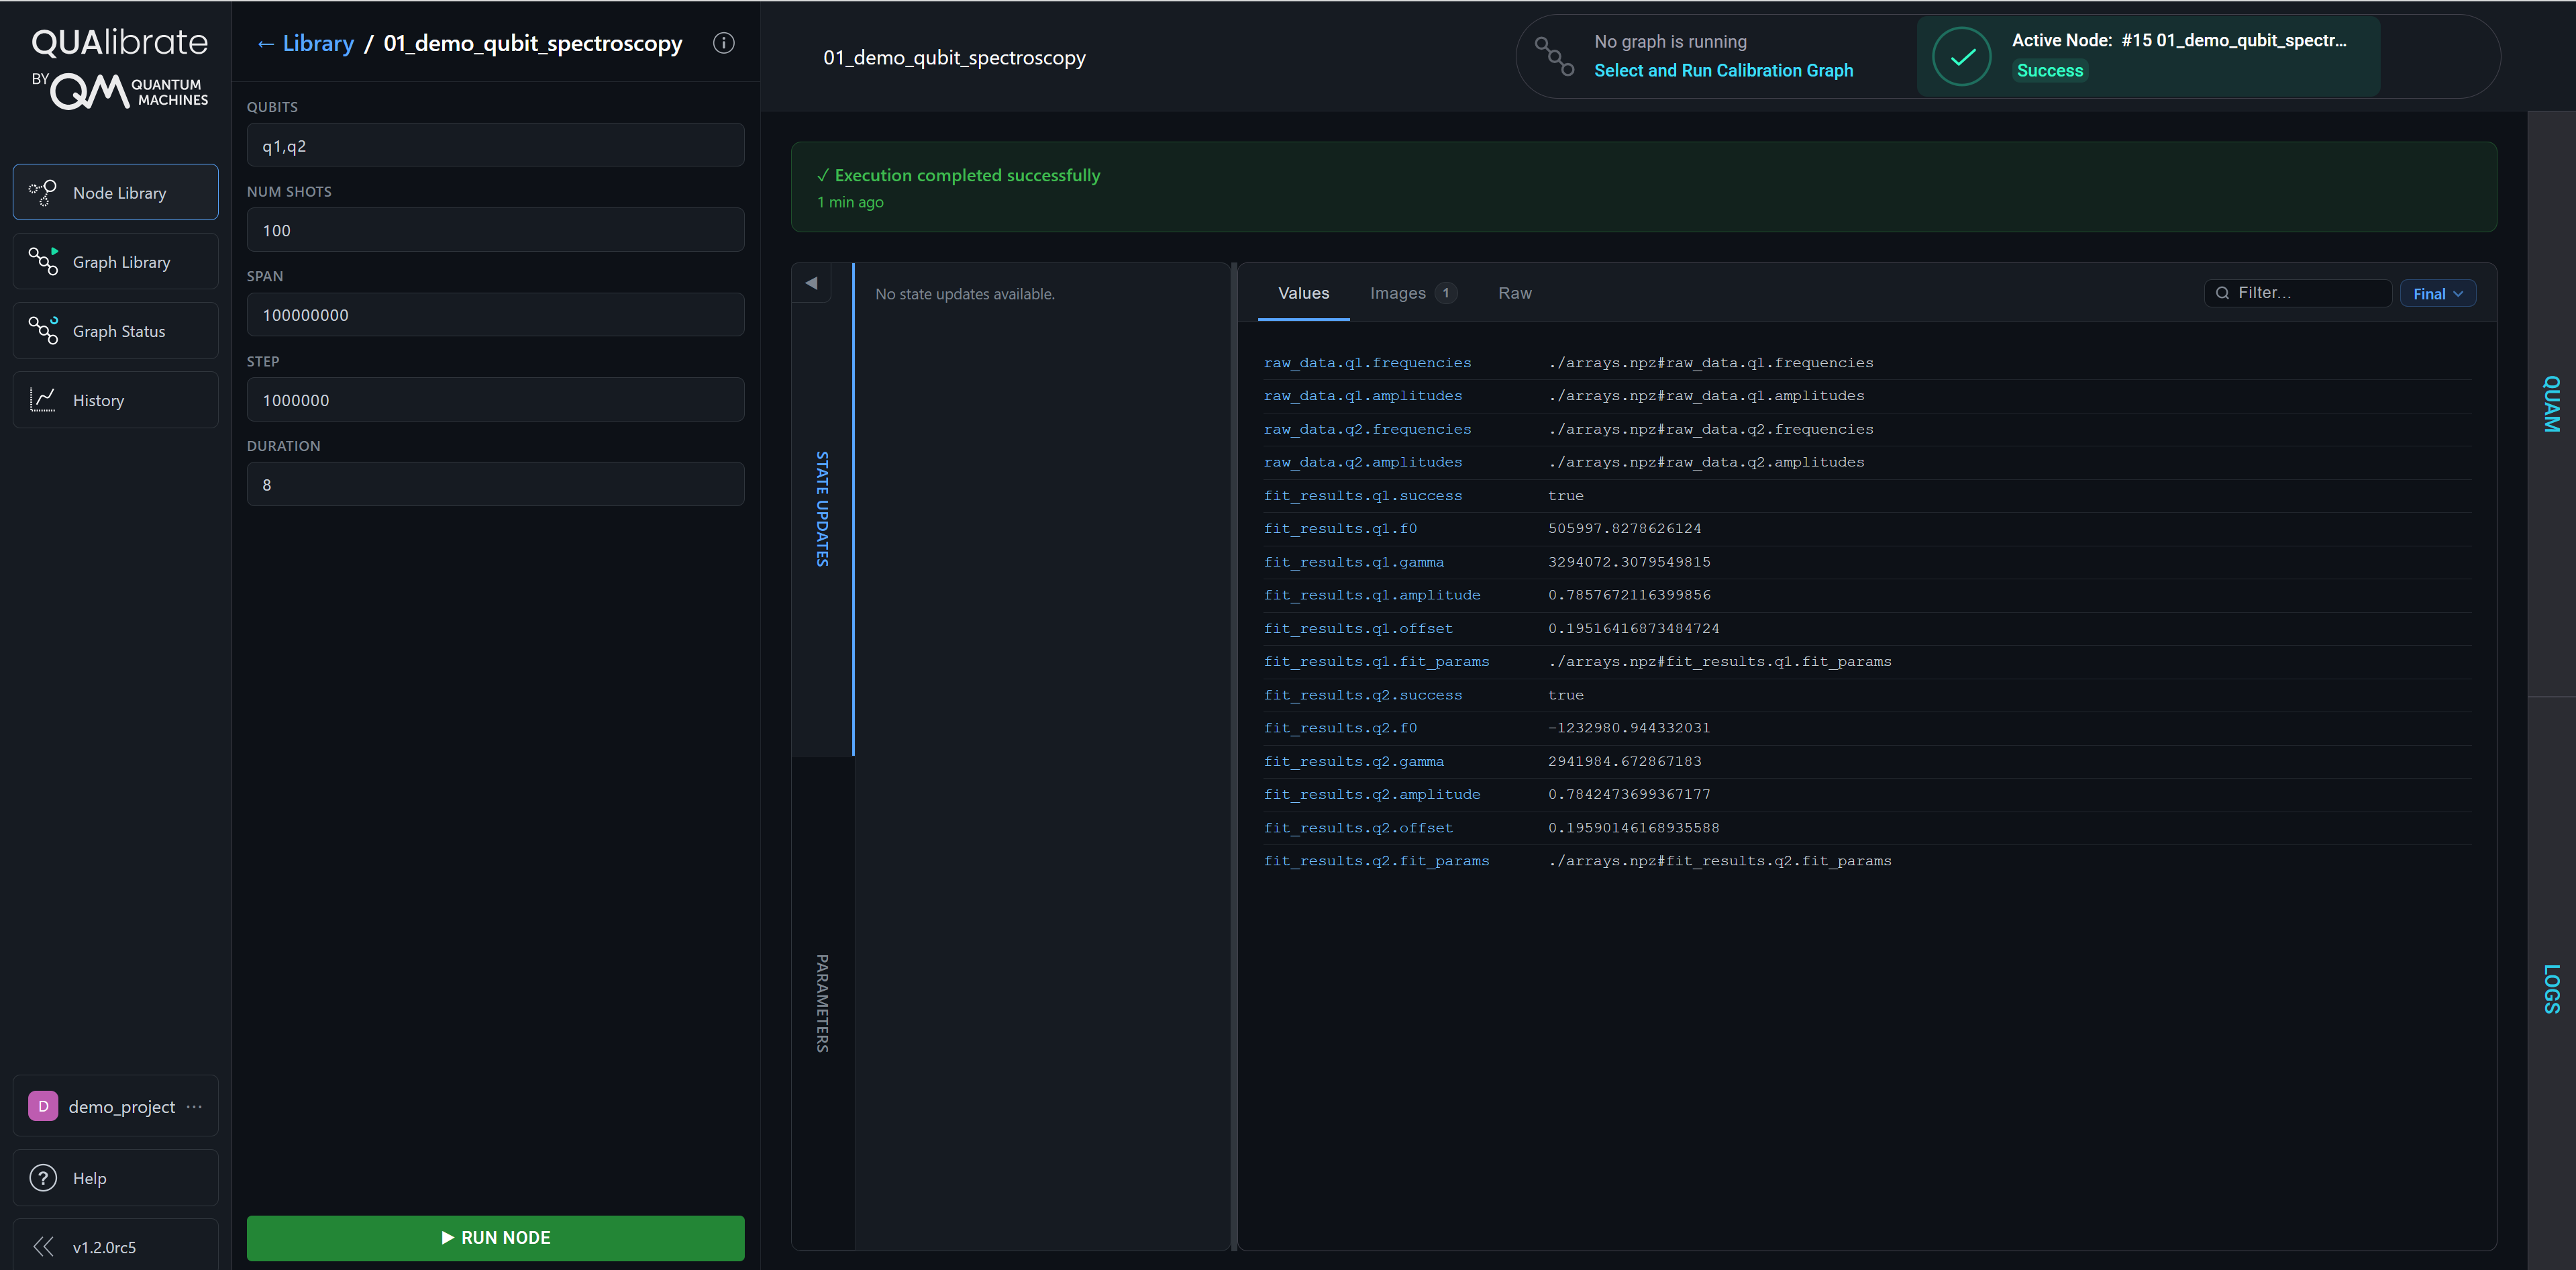The height and width of the screenshot is (1270, 2576).
Task: Collapse the sidebar with double chevron icon
Action: click(43, 1246)
